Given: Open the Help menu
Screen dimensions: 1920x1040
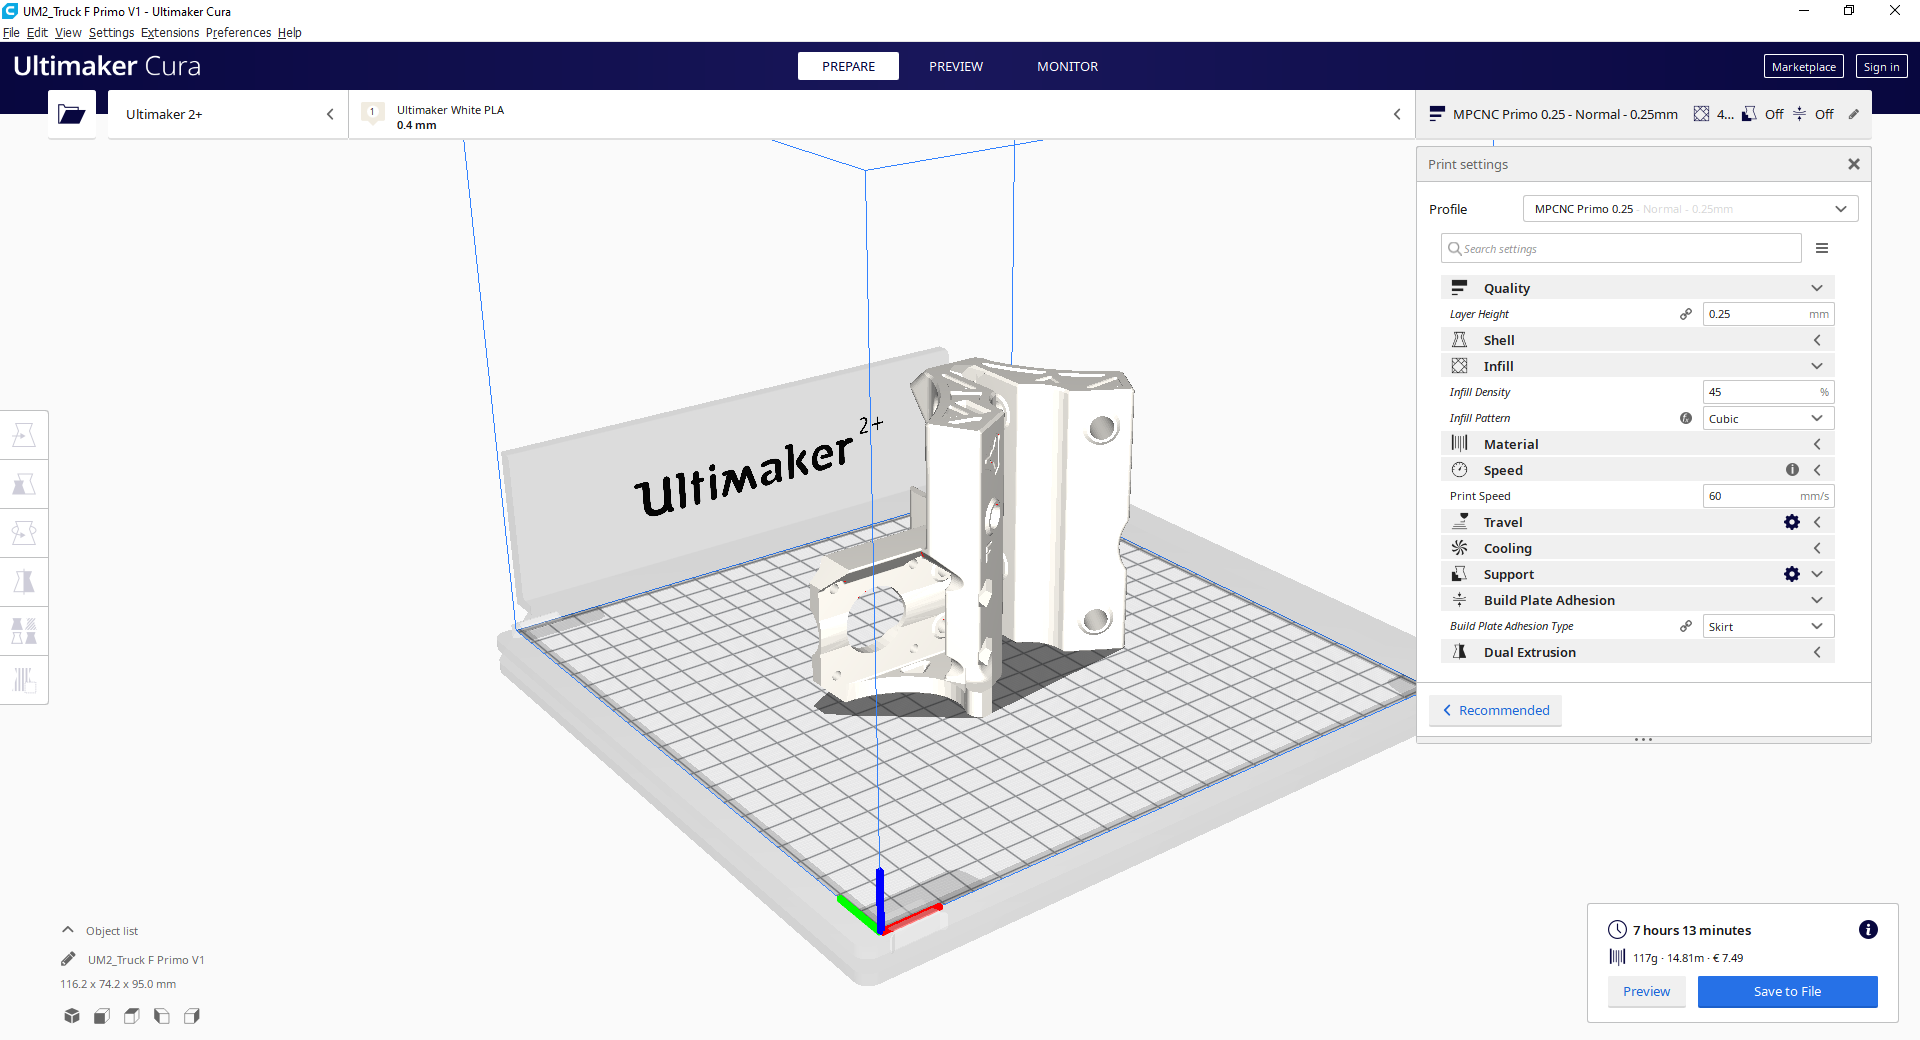Looking at the screenshot, I should click(x=289, y=32).
